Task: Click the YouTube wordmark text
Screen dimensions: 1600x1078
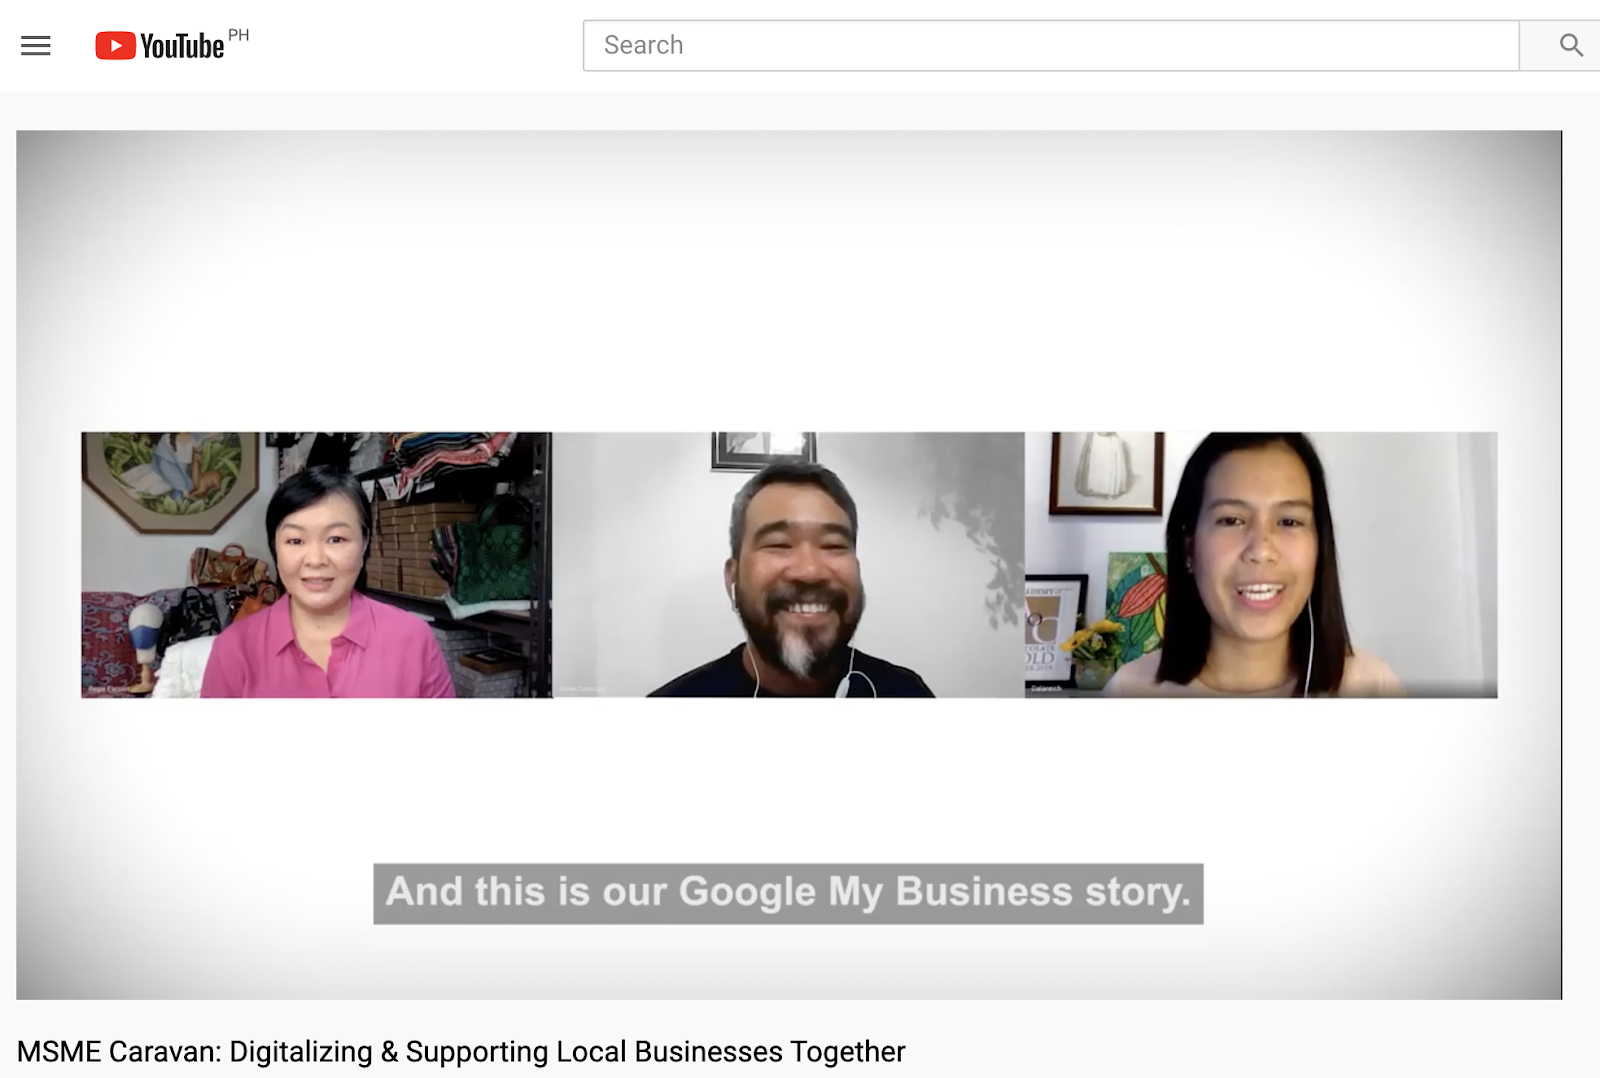Action: click(x=182, y=46)
